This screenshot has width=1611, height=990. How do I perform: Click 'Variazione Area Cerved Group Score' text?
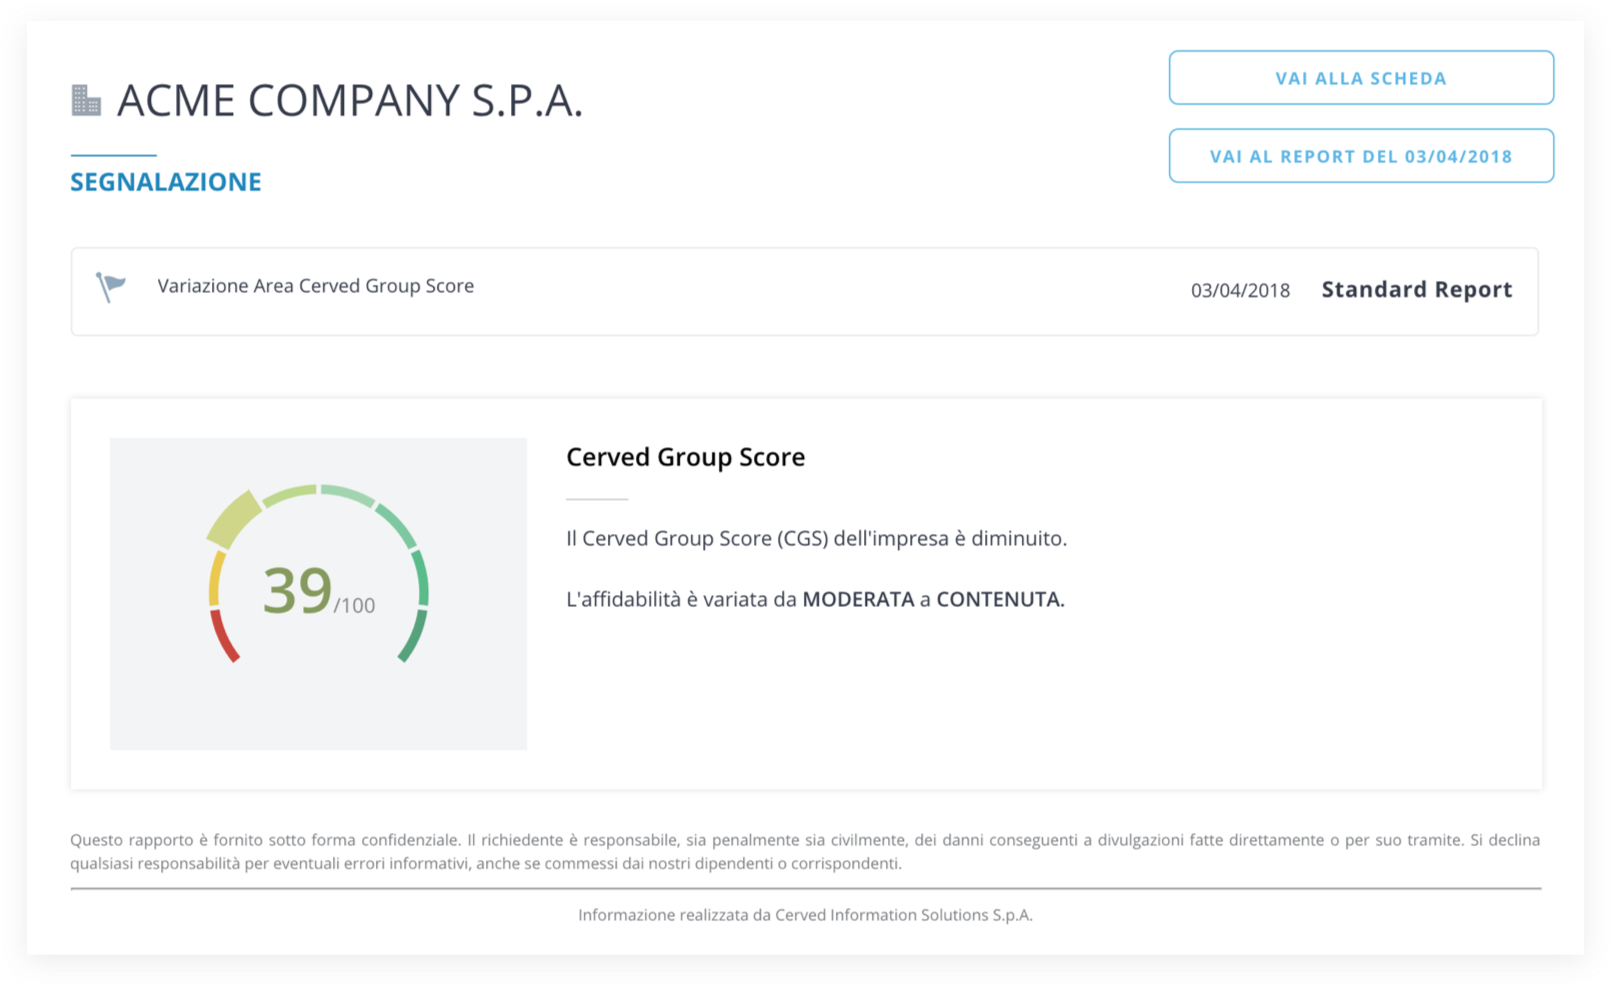(x=316, y=286)
